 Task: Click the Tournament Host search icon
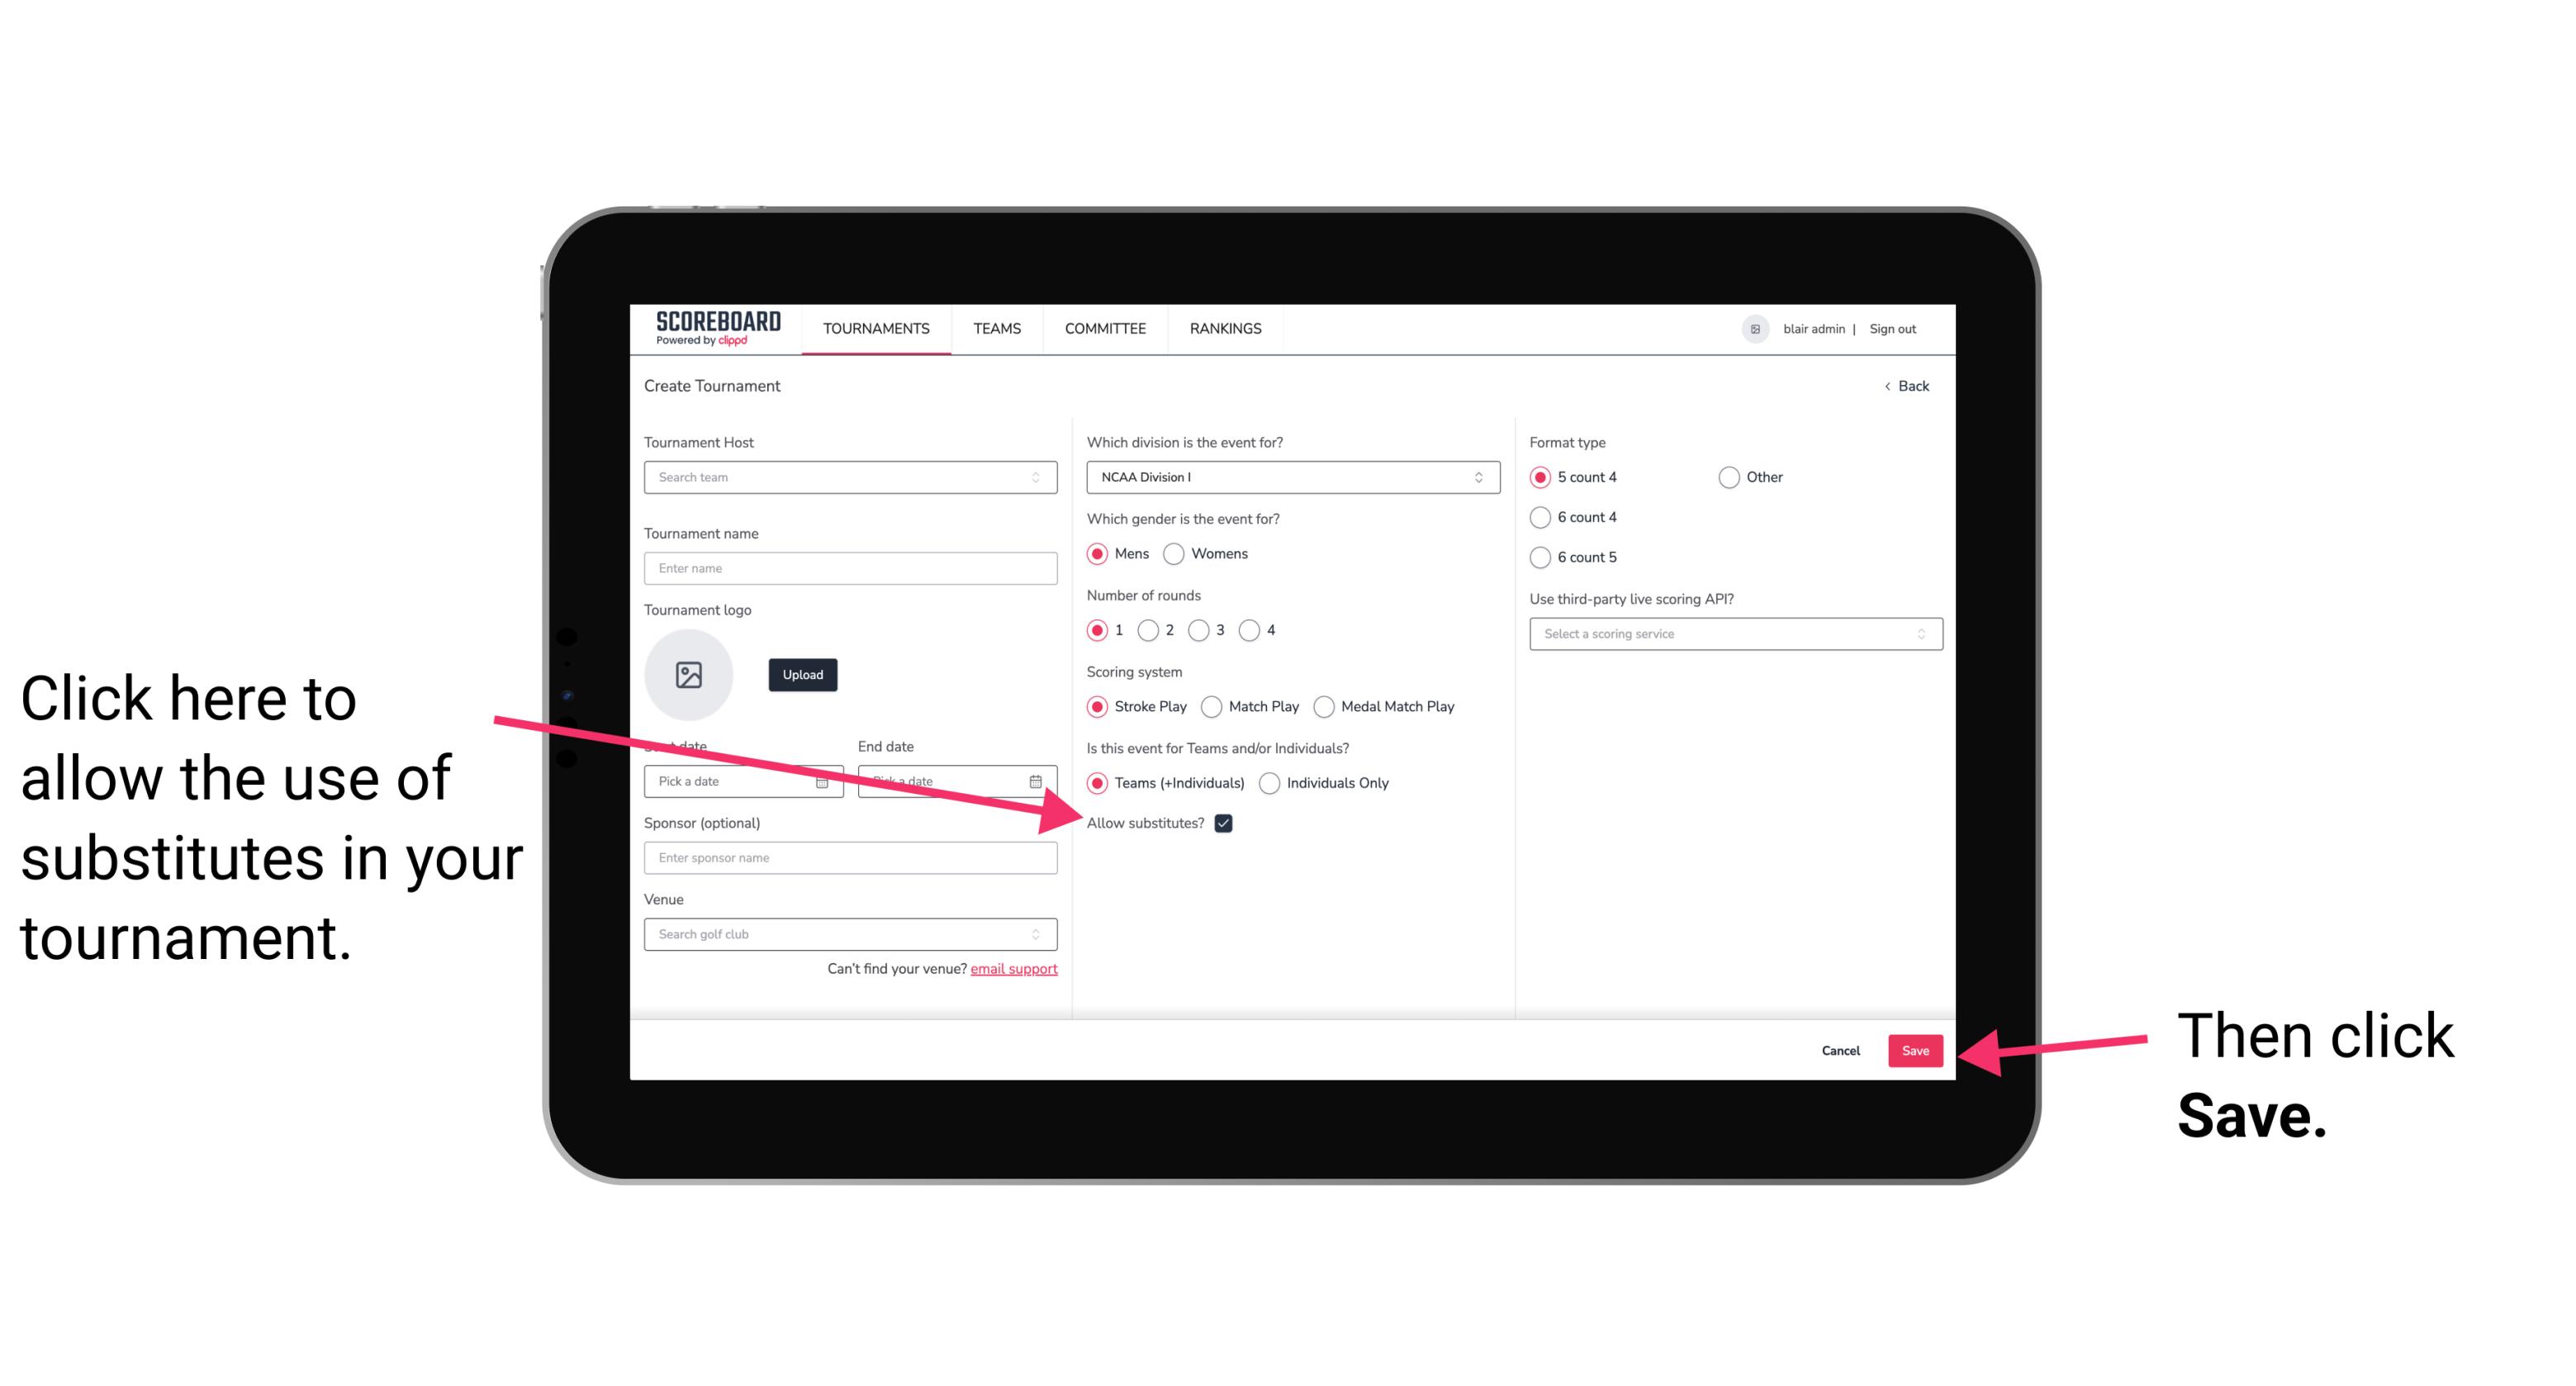pyautogui.click(x=1042, y=477)
